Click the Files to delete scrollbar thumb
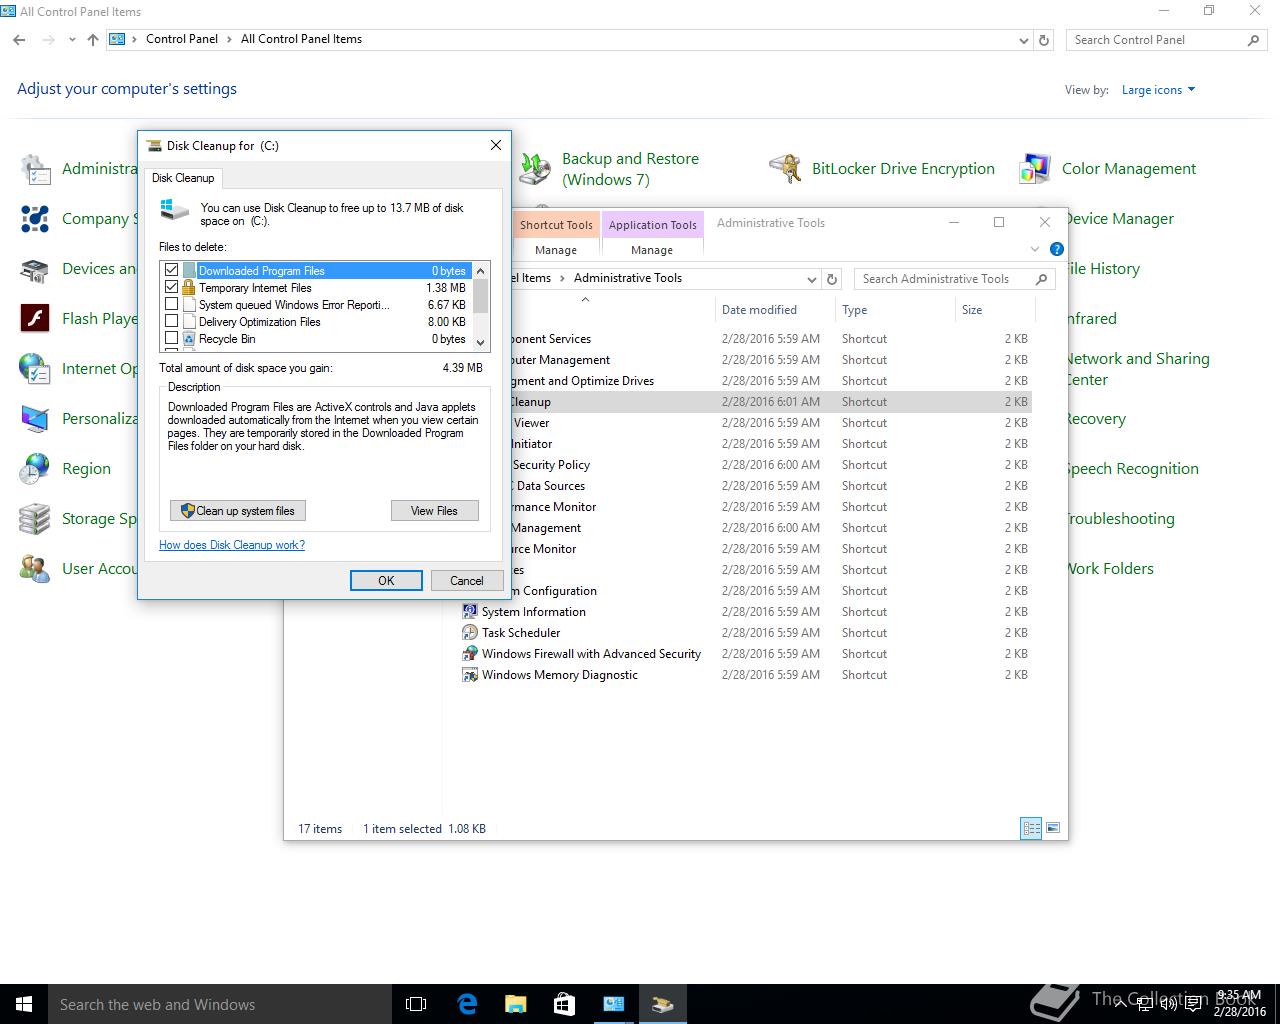 [x=481, y=295]
